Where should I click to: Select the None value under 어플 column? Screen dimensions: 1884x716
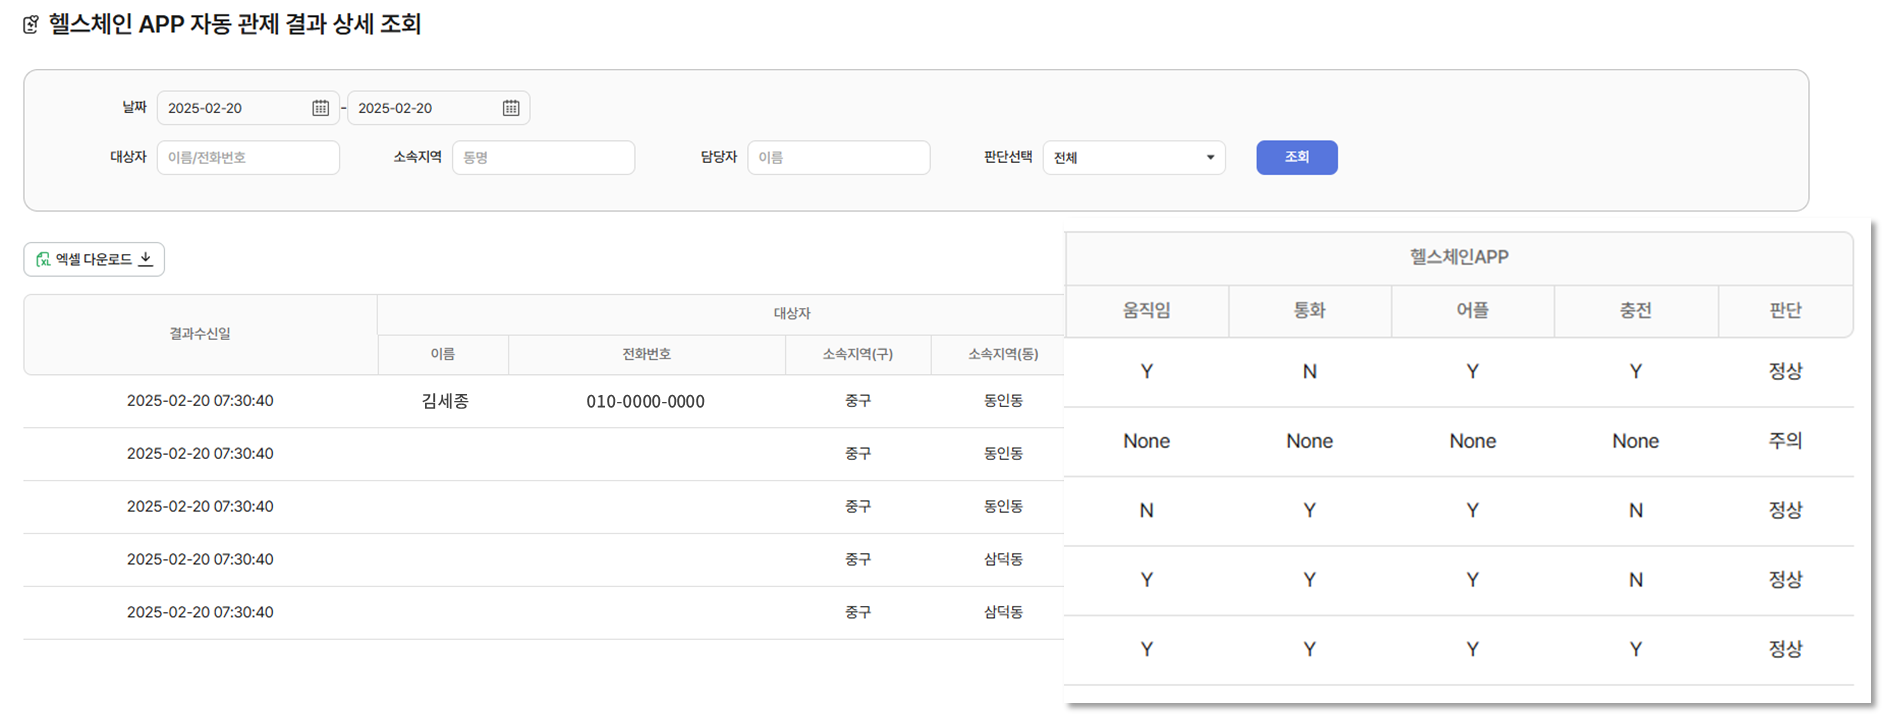(x=1473, y=441)
